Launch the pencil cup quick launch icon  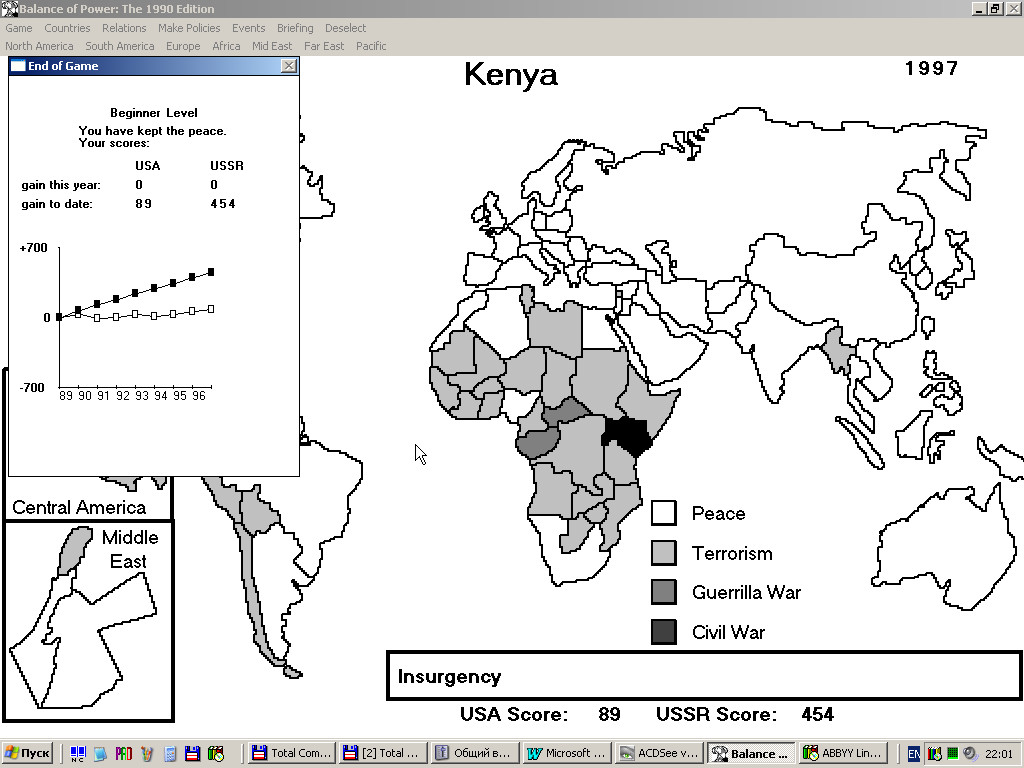147,754
